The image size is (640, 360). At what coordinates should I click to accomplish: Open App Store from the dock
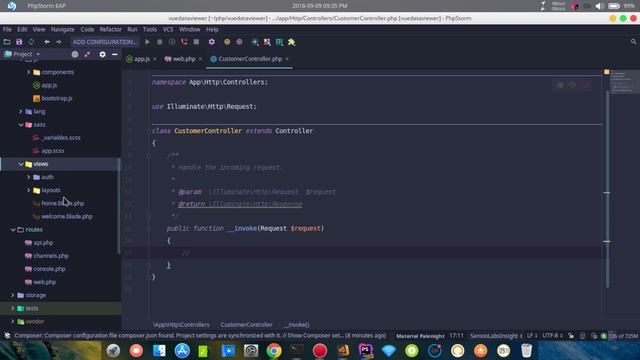click(182, 350)
